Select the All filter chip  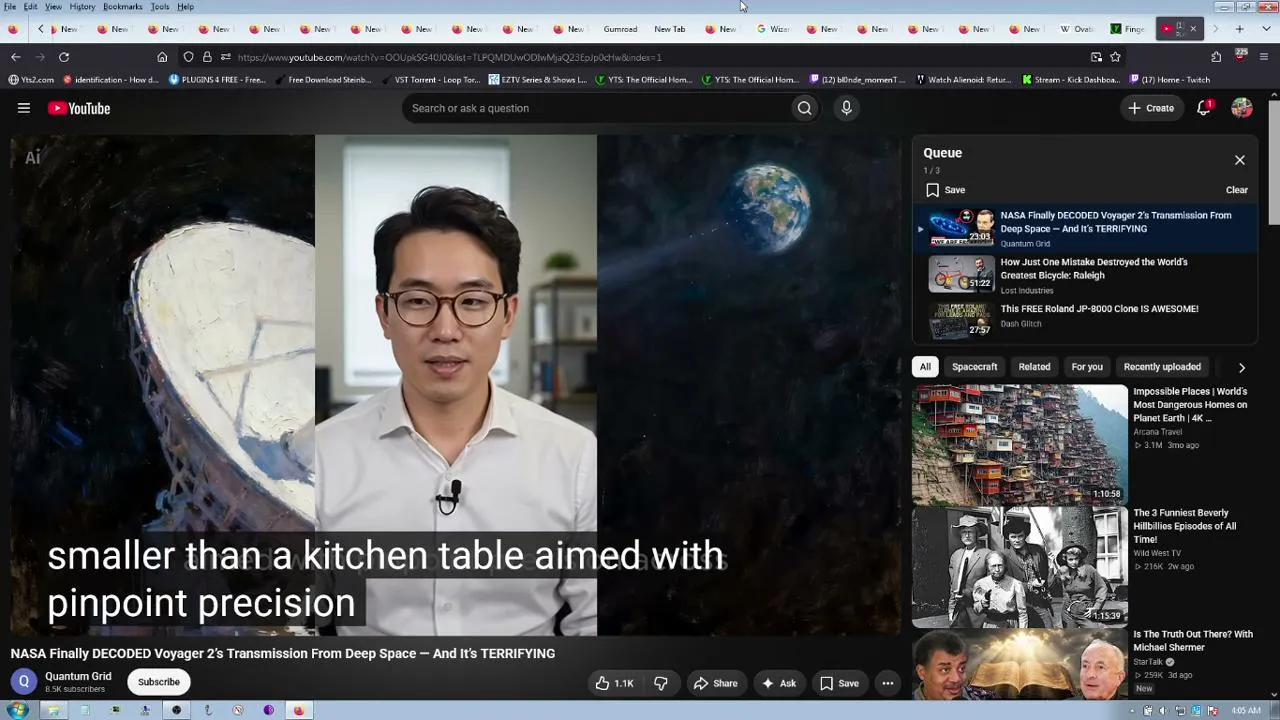(x=925, y=367)
